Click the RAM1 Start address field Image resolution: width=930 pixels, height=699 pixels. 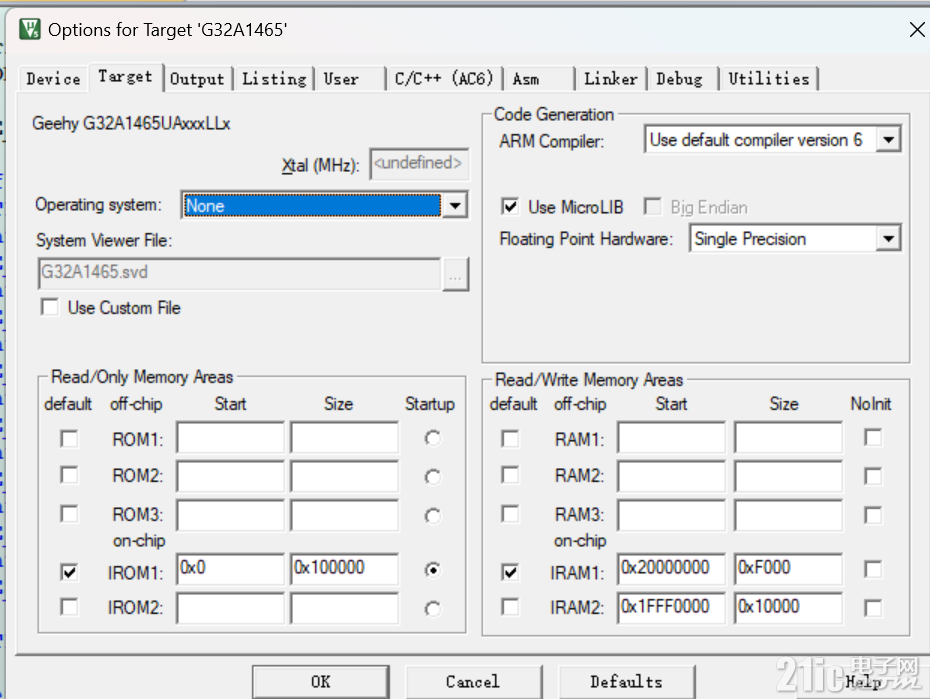pyautogui.click(x=671, y=438)
